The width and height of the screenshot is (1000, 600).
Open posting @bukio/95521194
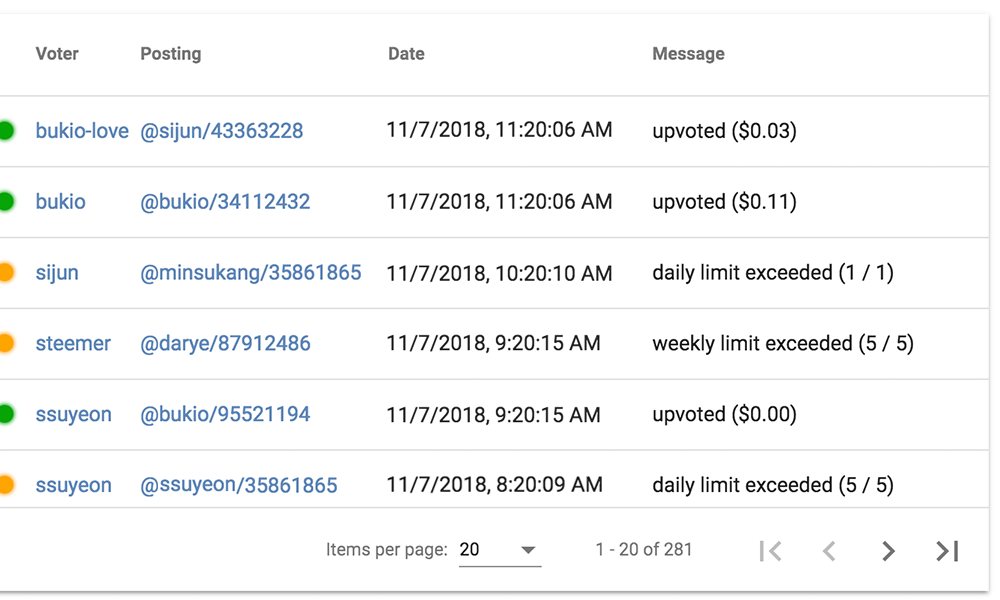224,414
